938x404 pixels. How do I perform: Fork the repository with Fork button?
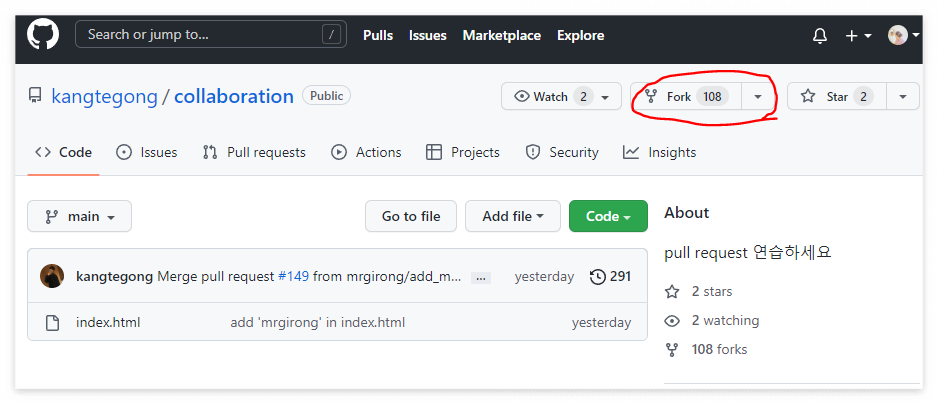click(x=686, y=96)
